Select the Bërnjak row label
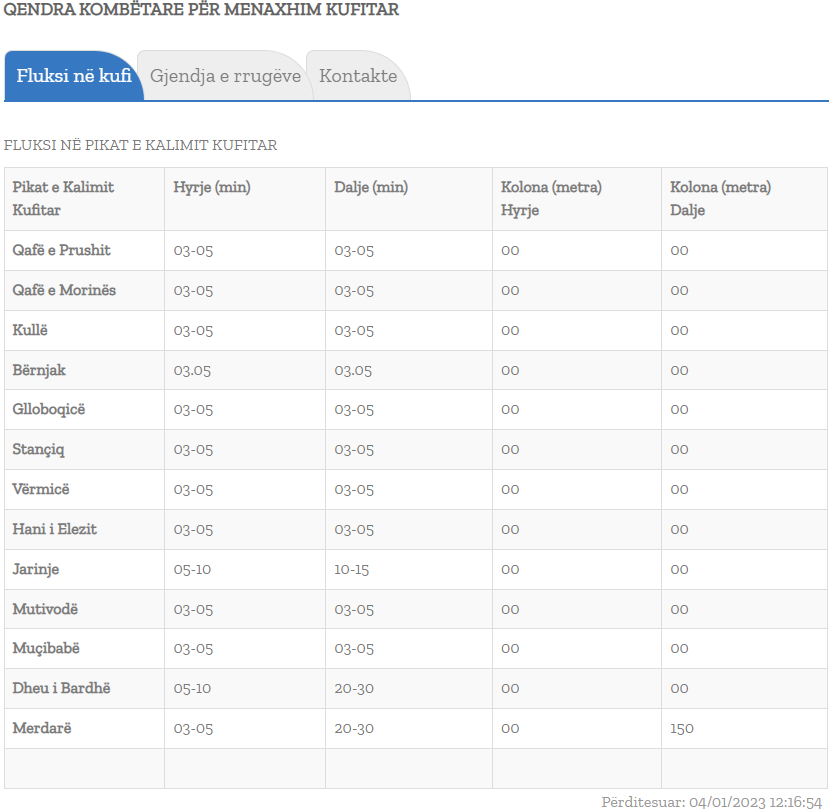The width and height of the screenshot is (837, 810). pyautogui.click(x=39, y=370)
